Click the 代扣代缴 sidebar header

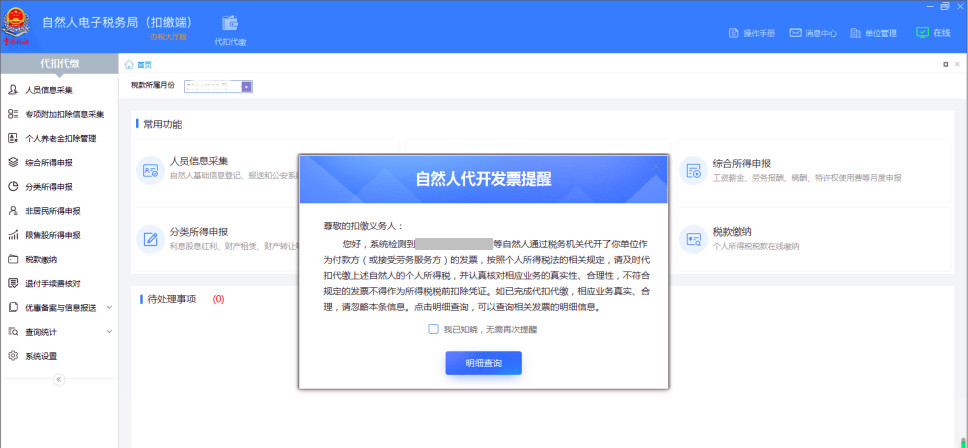pos(59,64)
